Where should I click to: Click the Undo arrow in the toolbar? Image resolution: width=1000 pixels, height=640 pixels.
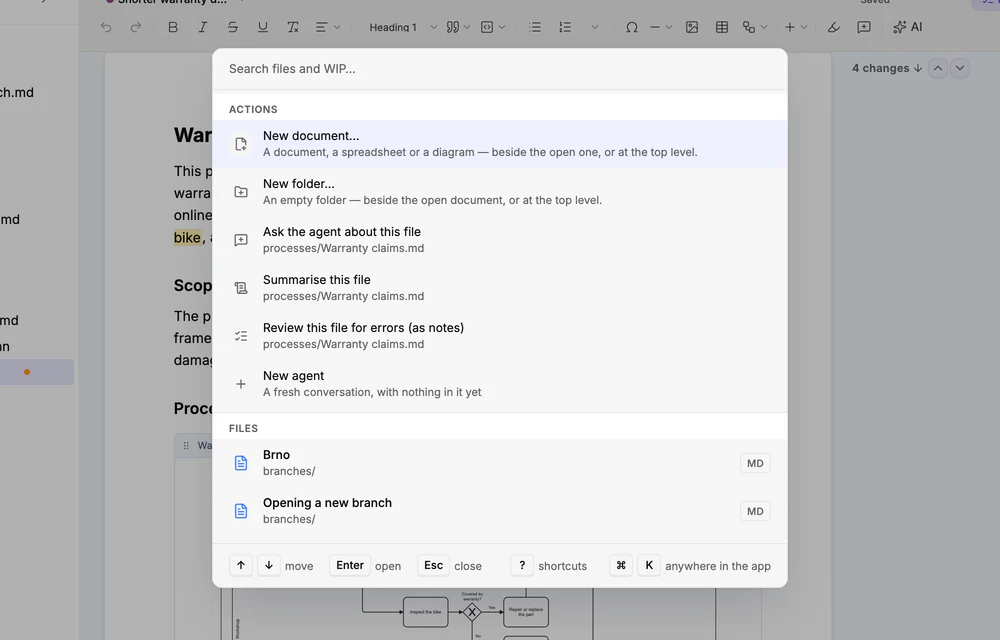pyautogui.click(x=106, y=27)
